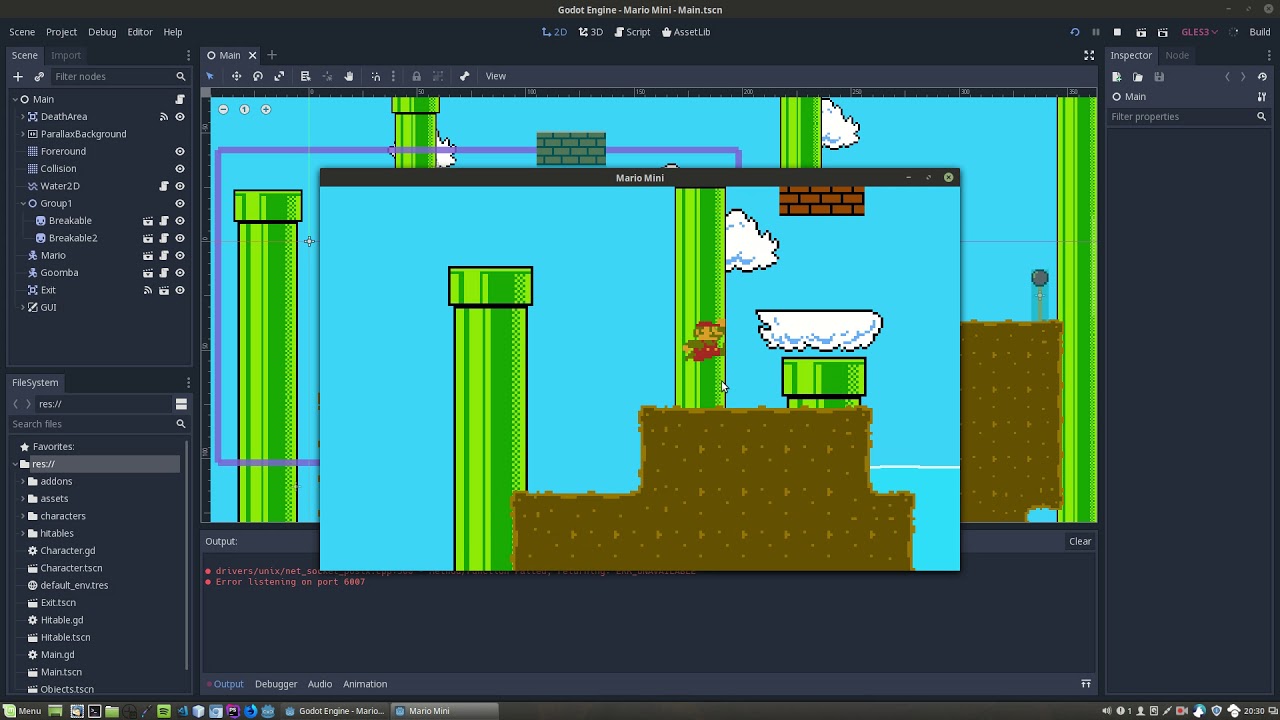Screen dimensions: 1280x720
Task: Toggle visibility of Mario node
Action: (x=180, y=256)
